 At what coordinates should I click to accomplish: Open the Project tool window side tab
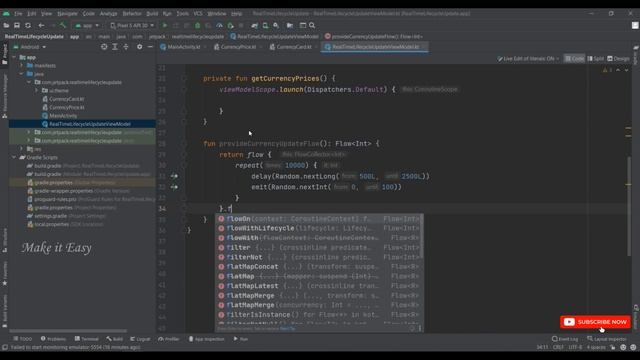[x=4, y=54]
